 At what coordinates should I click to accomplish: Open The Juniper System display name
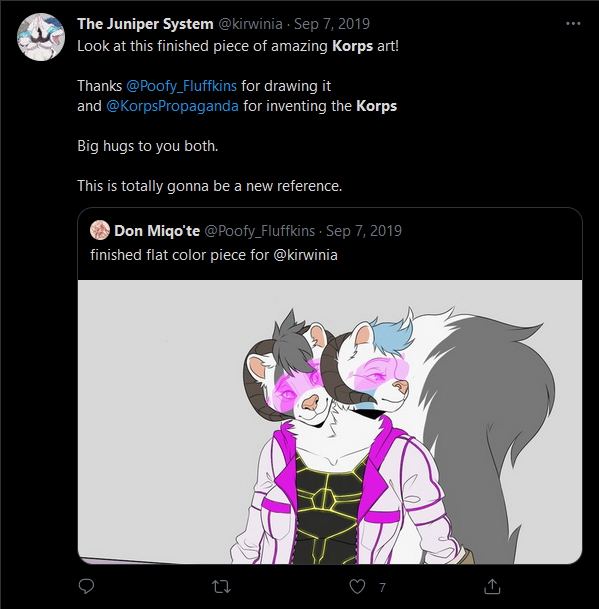[x=145, y=24]
